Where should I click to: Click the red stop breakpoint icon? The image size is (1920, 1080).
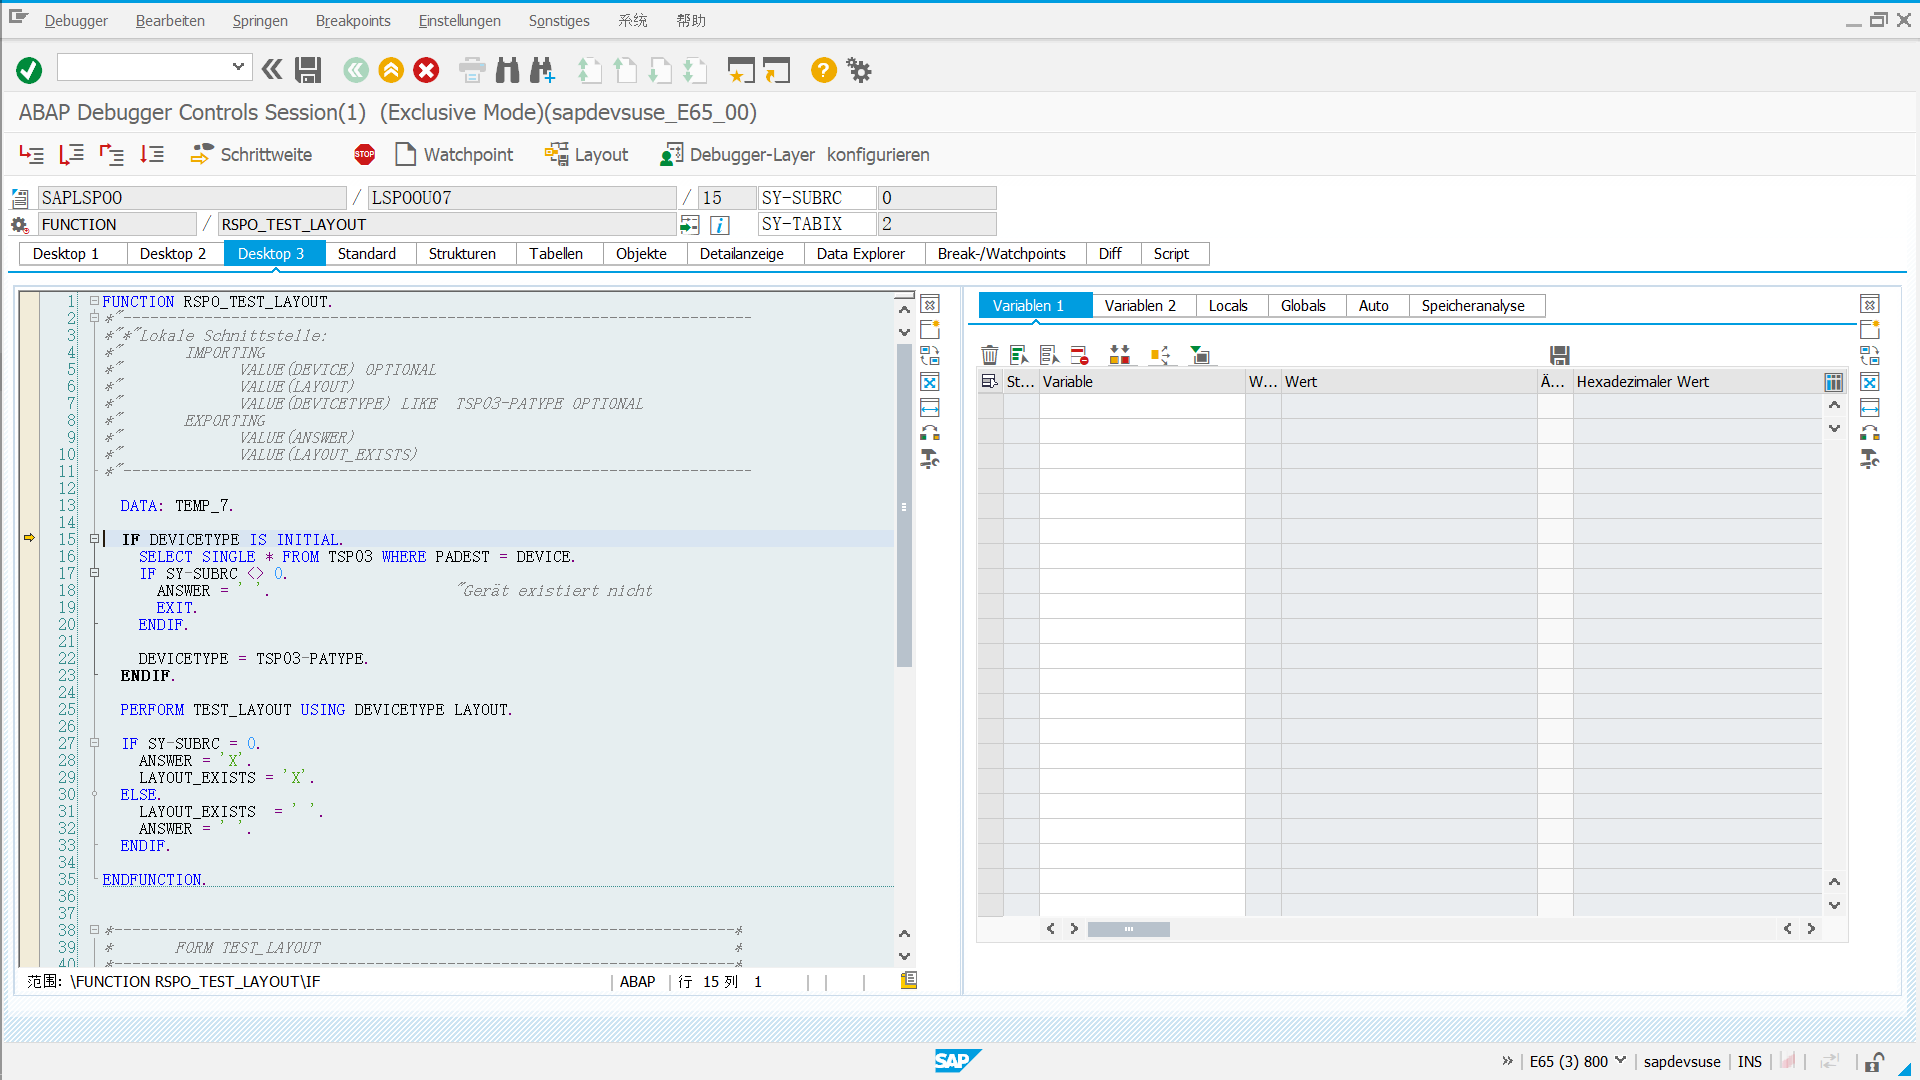363,154
